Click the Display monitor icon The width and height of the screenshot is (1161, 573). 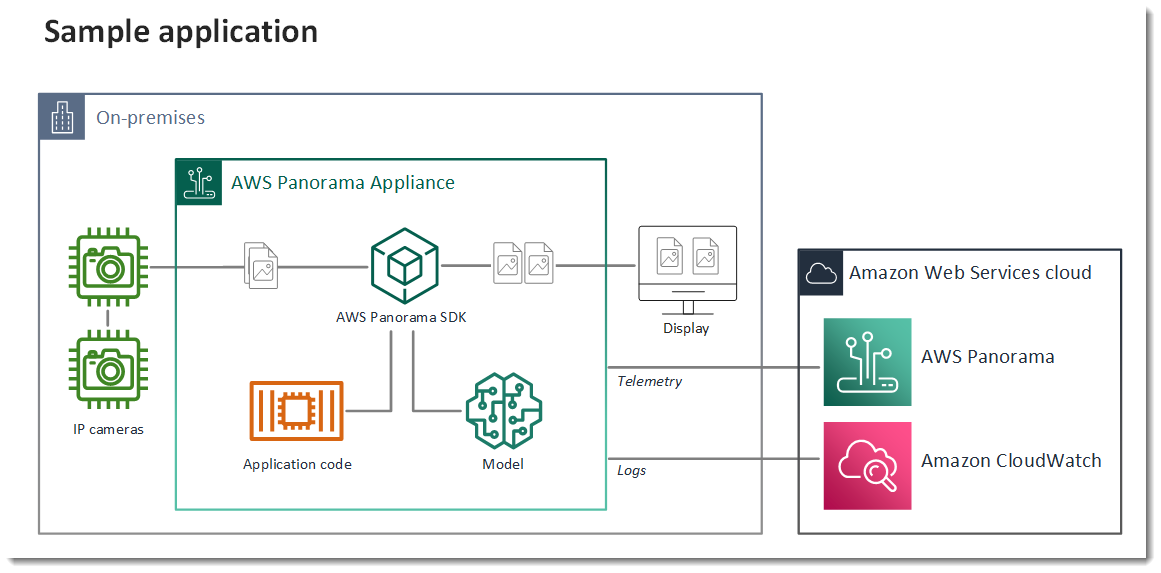[x=687, y=268]
